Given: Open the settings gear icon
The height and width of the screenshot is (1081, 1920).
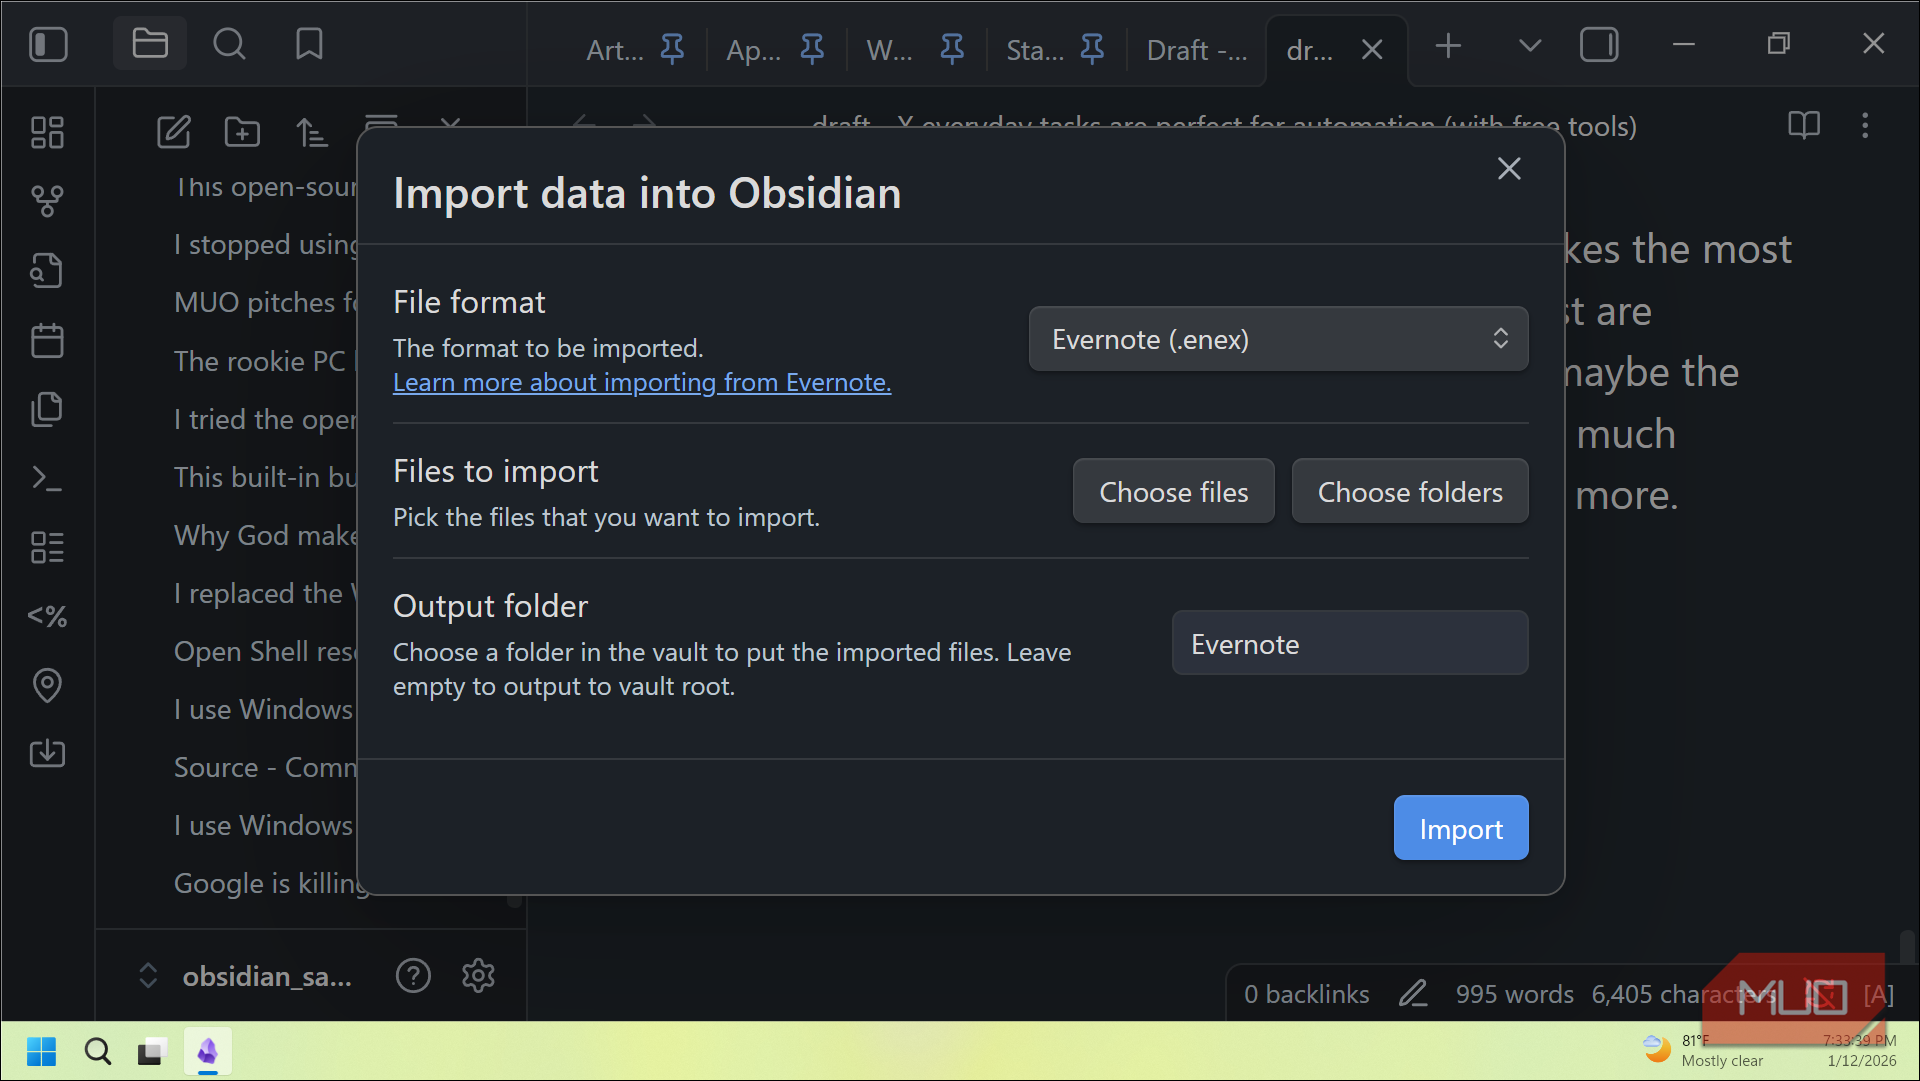Looking at the screenshot, I should point(478,975).
